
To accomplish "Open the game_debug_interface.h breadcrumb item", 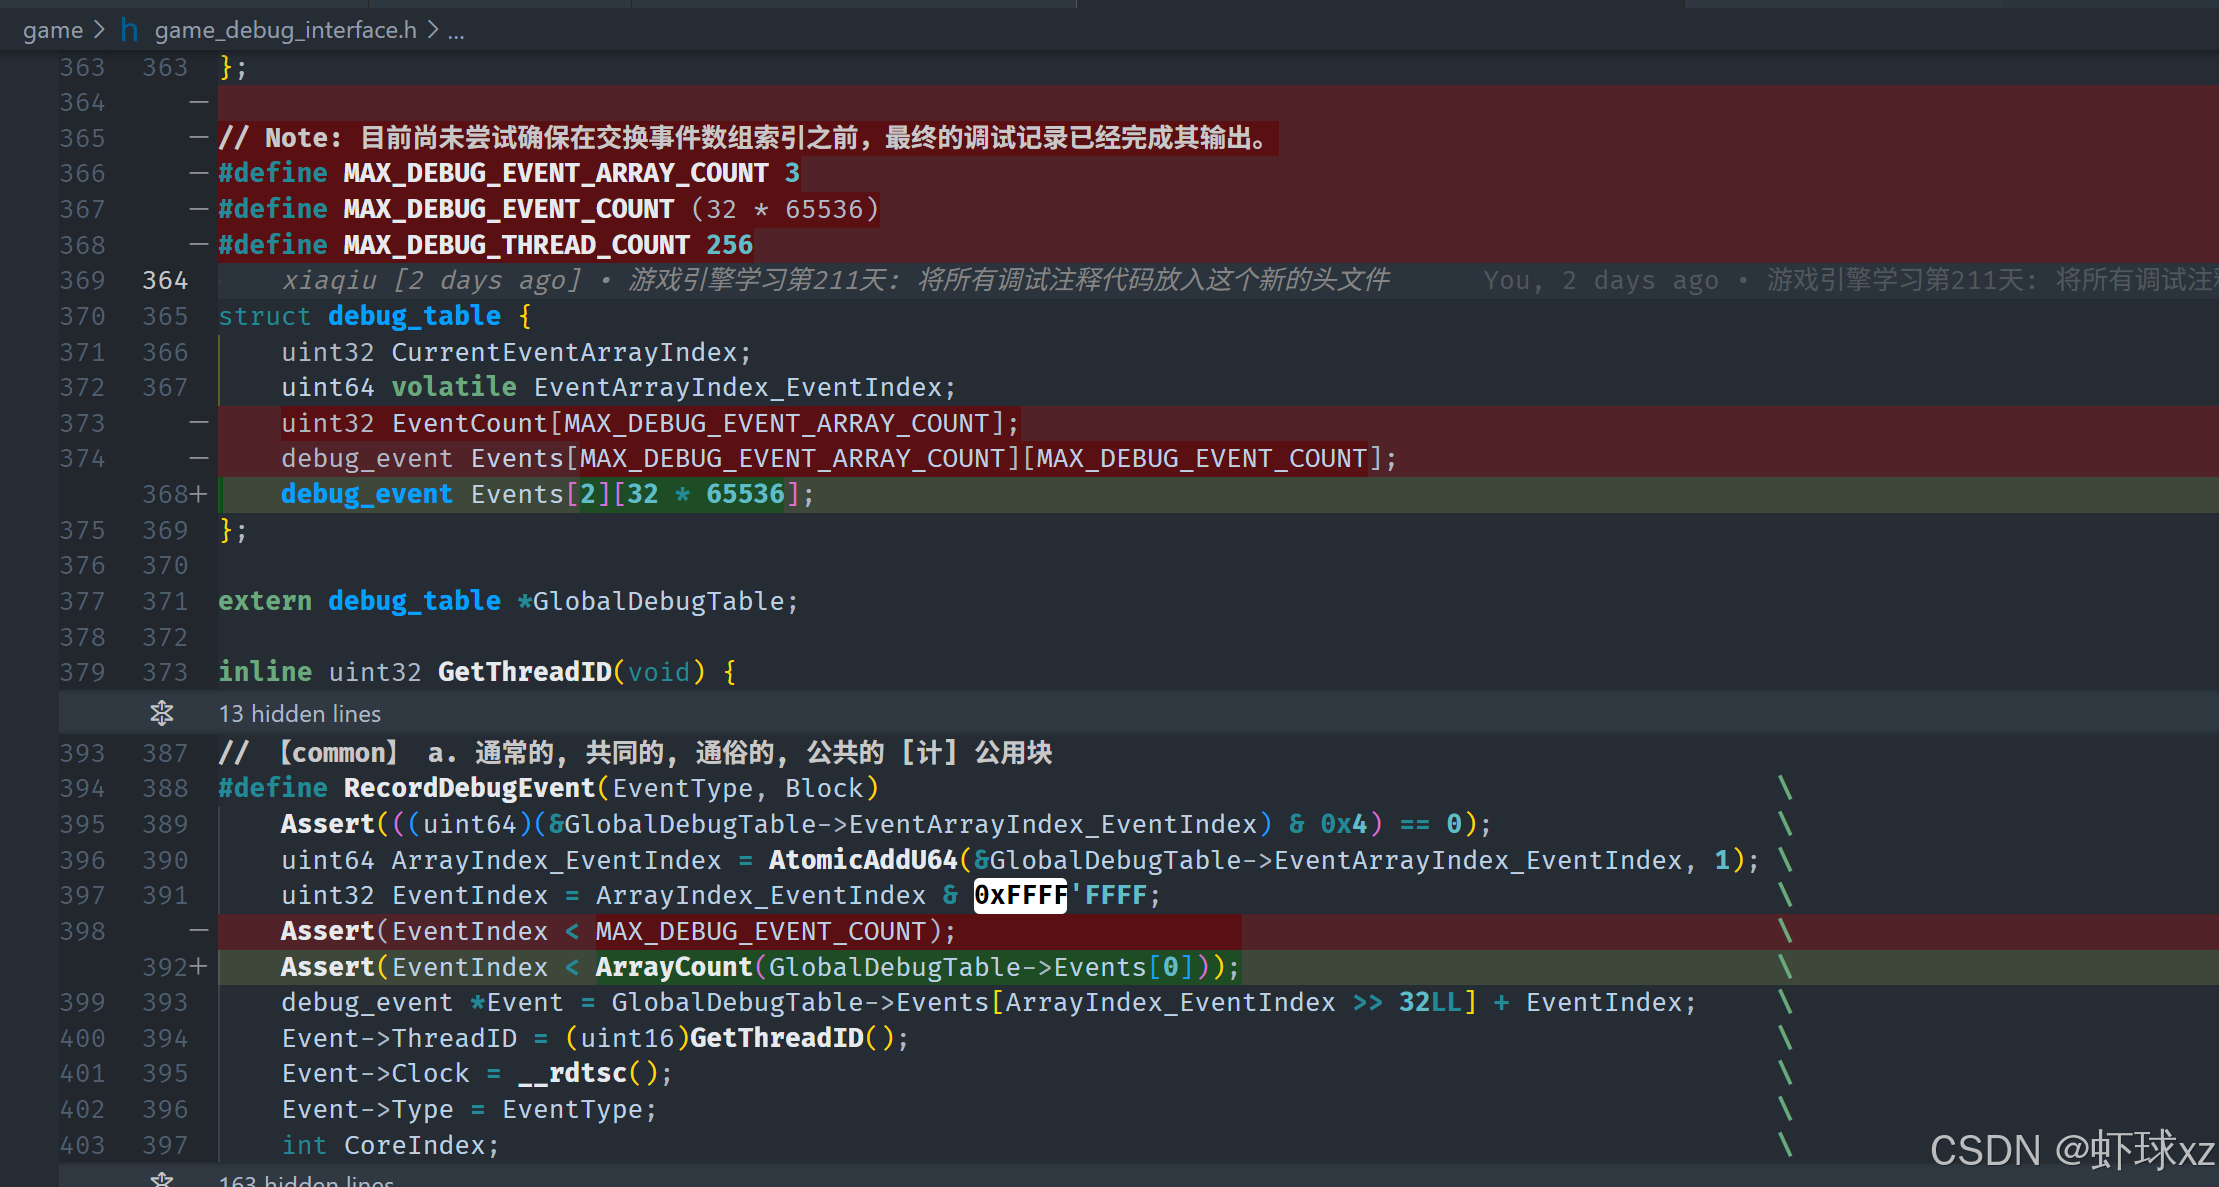I will tap(285, 30).
